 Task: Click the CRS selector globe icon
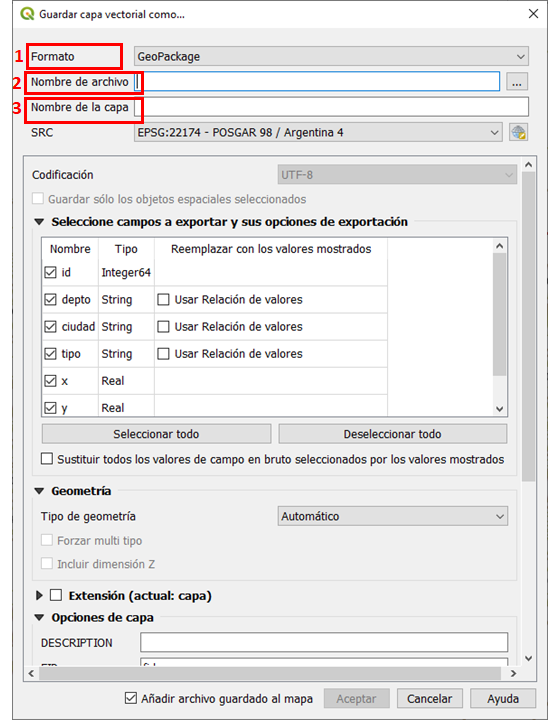(x=519, y=133)
